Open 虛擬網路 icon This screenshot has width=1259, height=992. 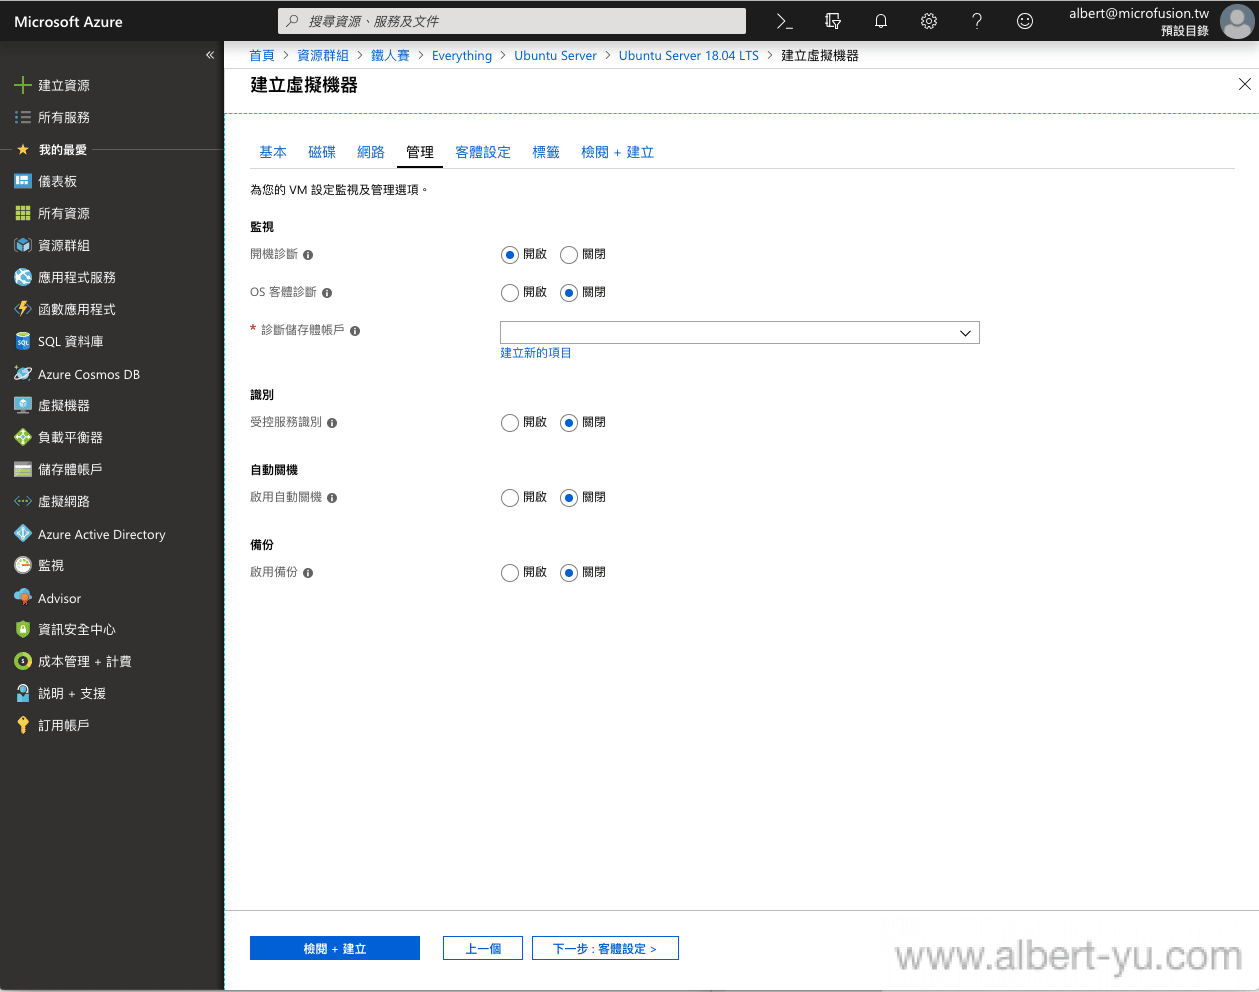(x=23, y=501)
